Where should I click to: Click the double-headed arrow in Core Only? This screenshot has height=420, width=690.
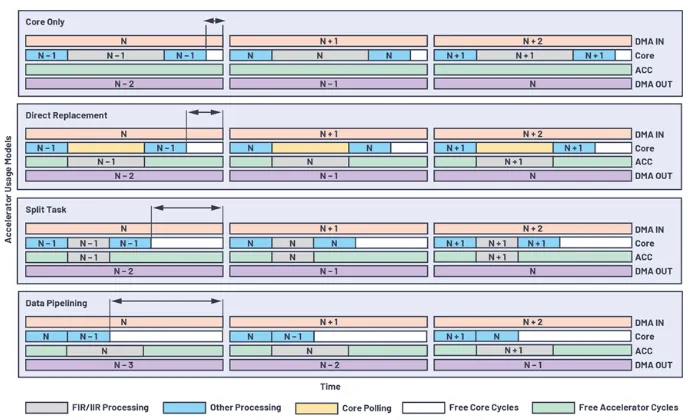click(x=214, y=20)
